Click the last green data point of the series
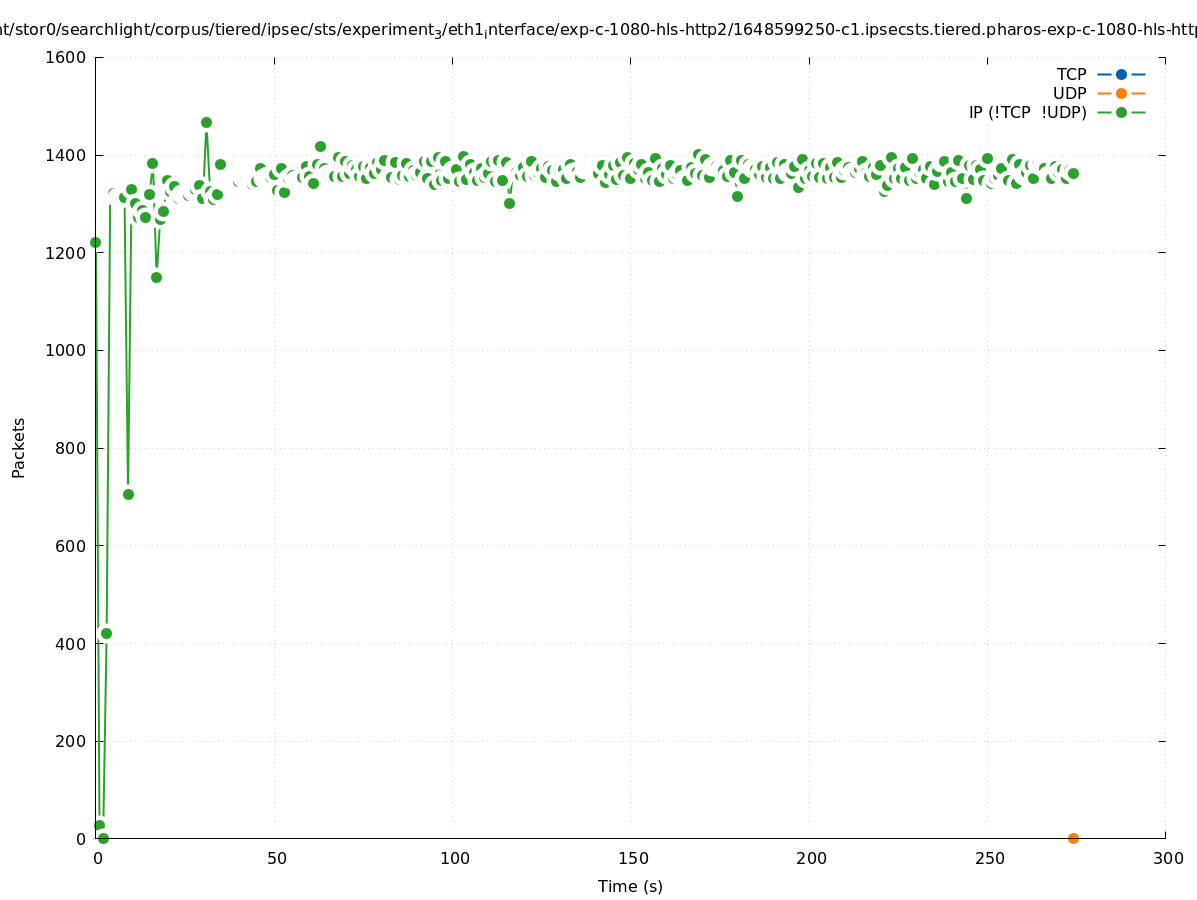Viewport: 1197px width, 900px height. 1073,173
